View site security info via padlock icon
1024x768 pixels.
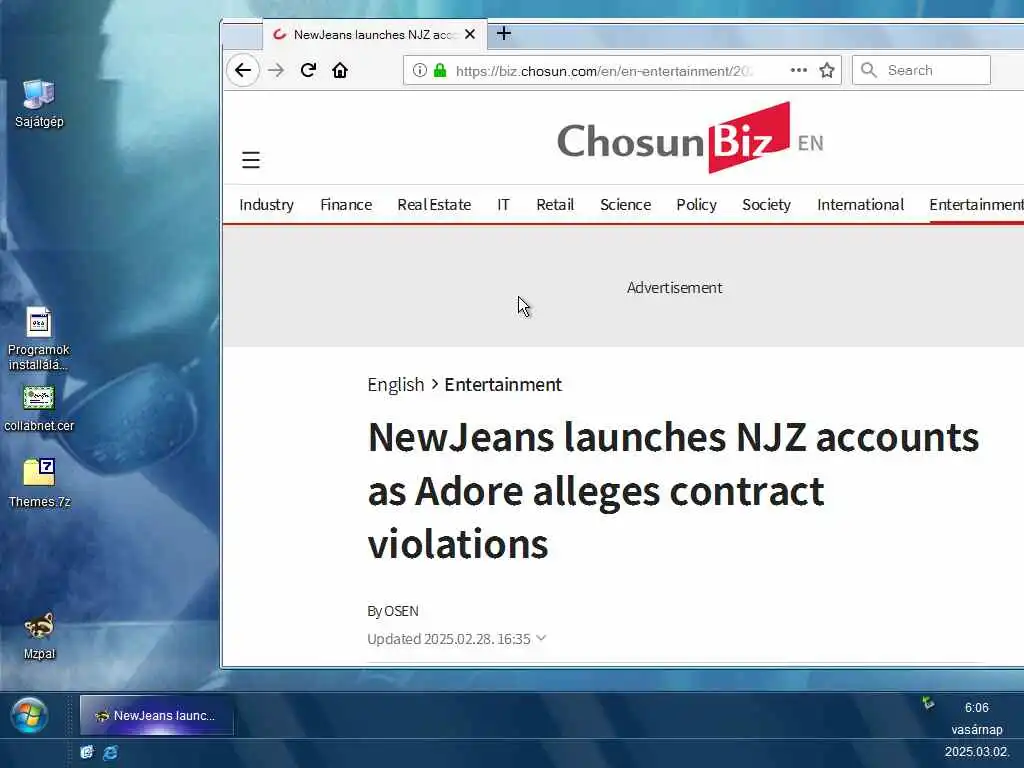click(x=440, y=70)
